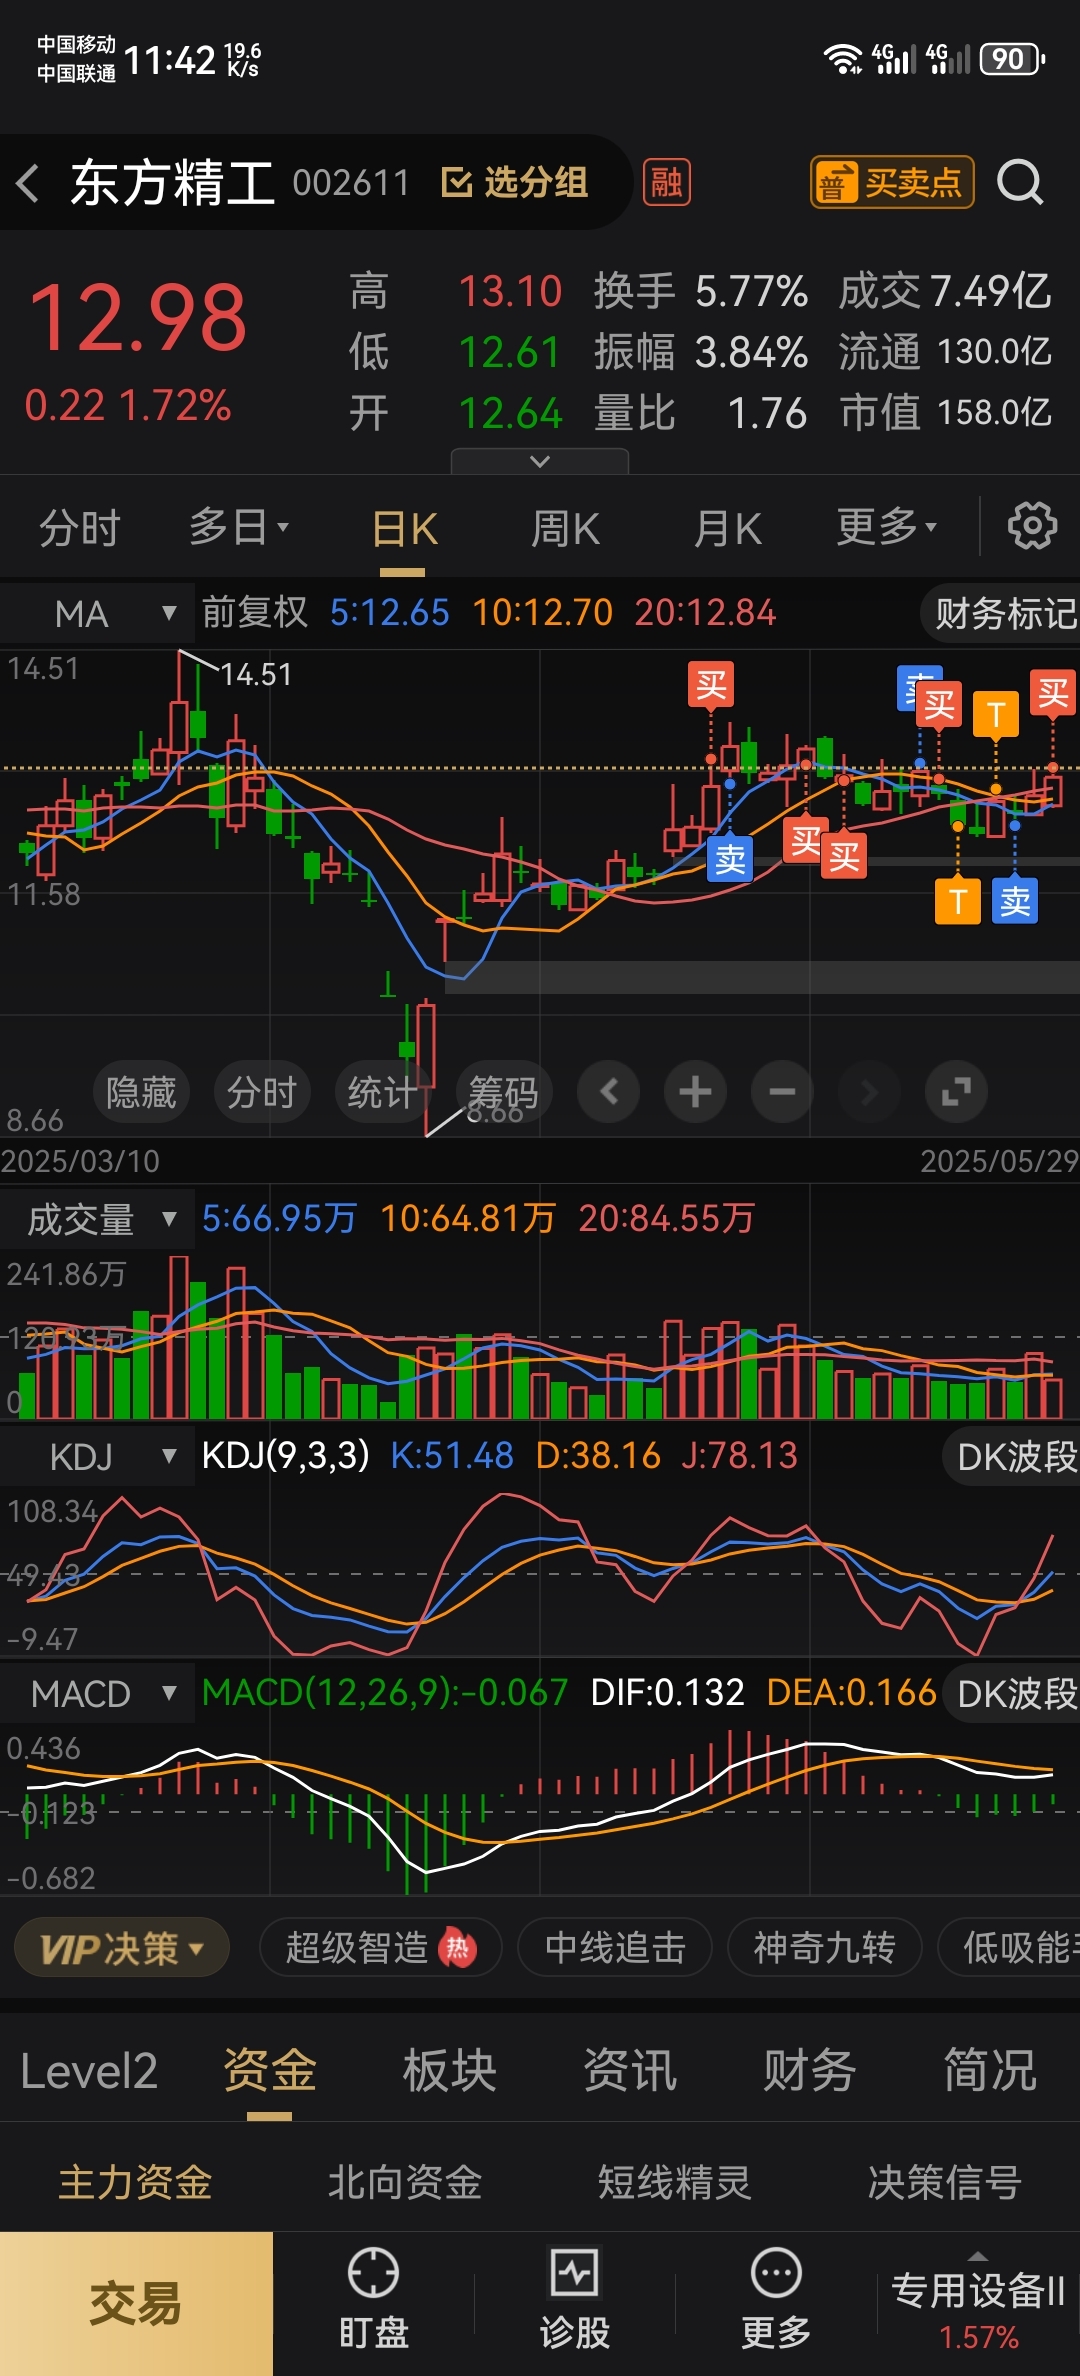
Task: Select 短线精灵 sub-tab
Action: (675, 2183)
